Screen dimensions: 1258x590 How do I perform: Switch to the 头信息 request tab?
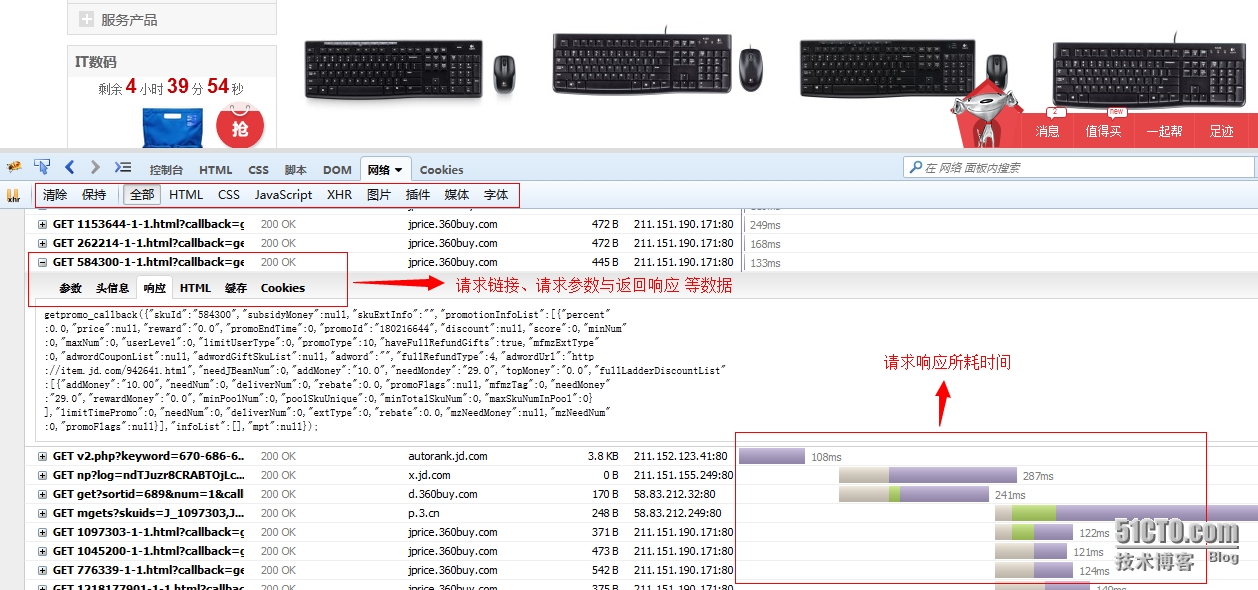tap(113, 288)
